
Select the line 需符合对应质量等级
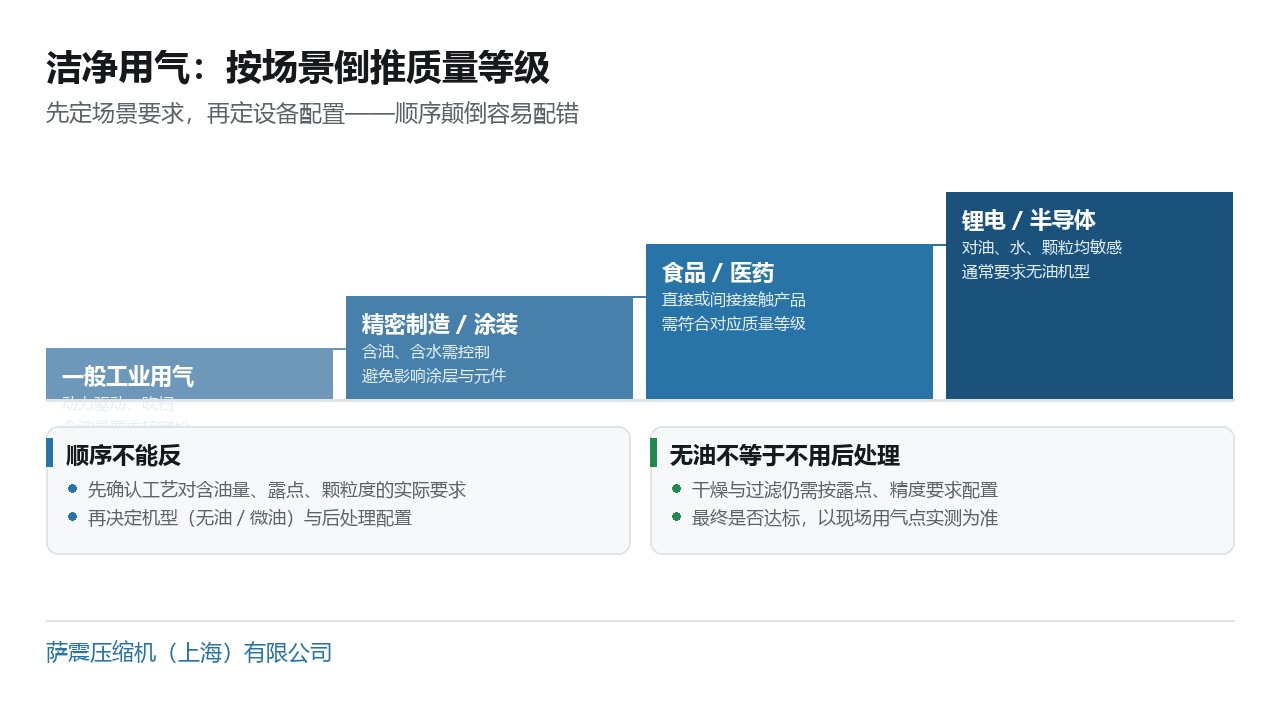pyautogui.click(x=733, y=324)
